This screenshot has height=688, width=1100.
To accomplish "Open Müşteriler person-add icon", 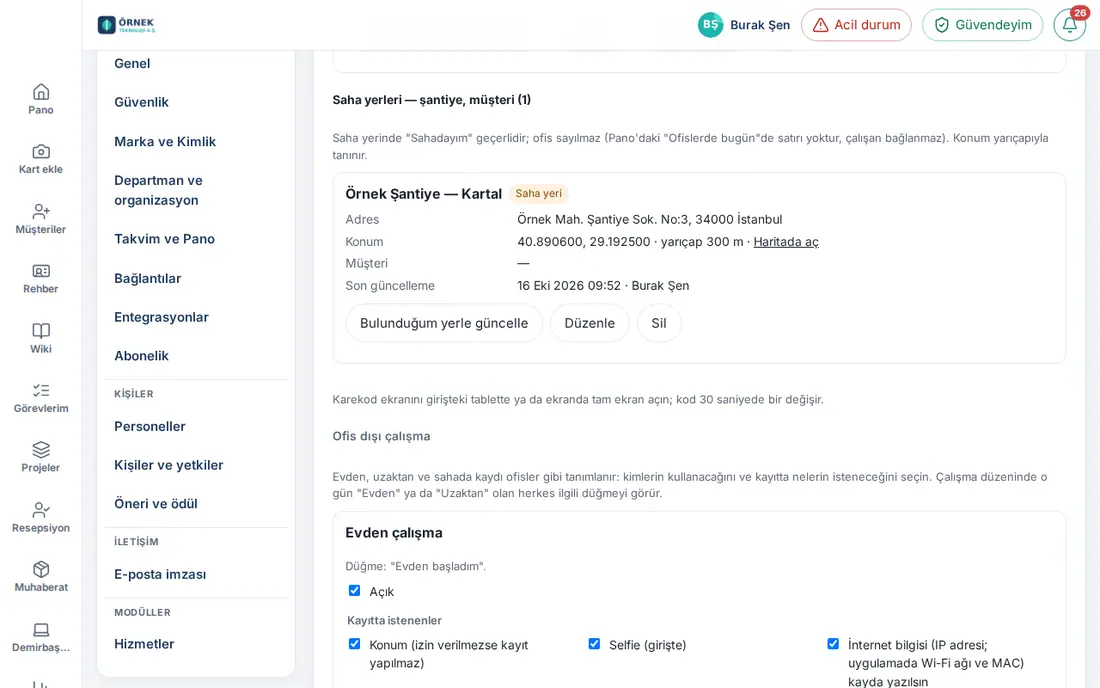I will [41, 211].
